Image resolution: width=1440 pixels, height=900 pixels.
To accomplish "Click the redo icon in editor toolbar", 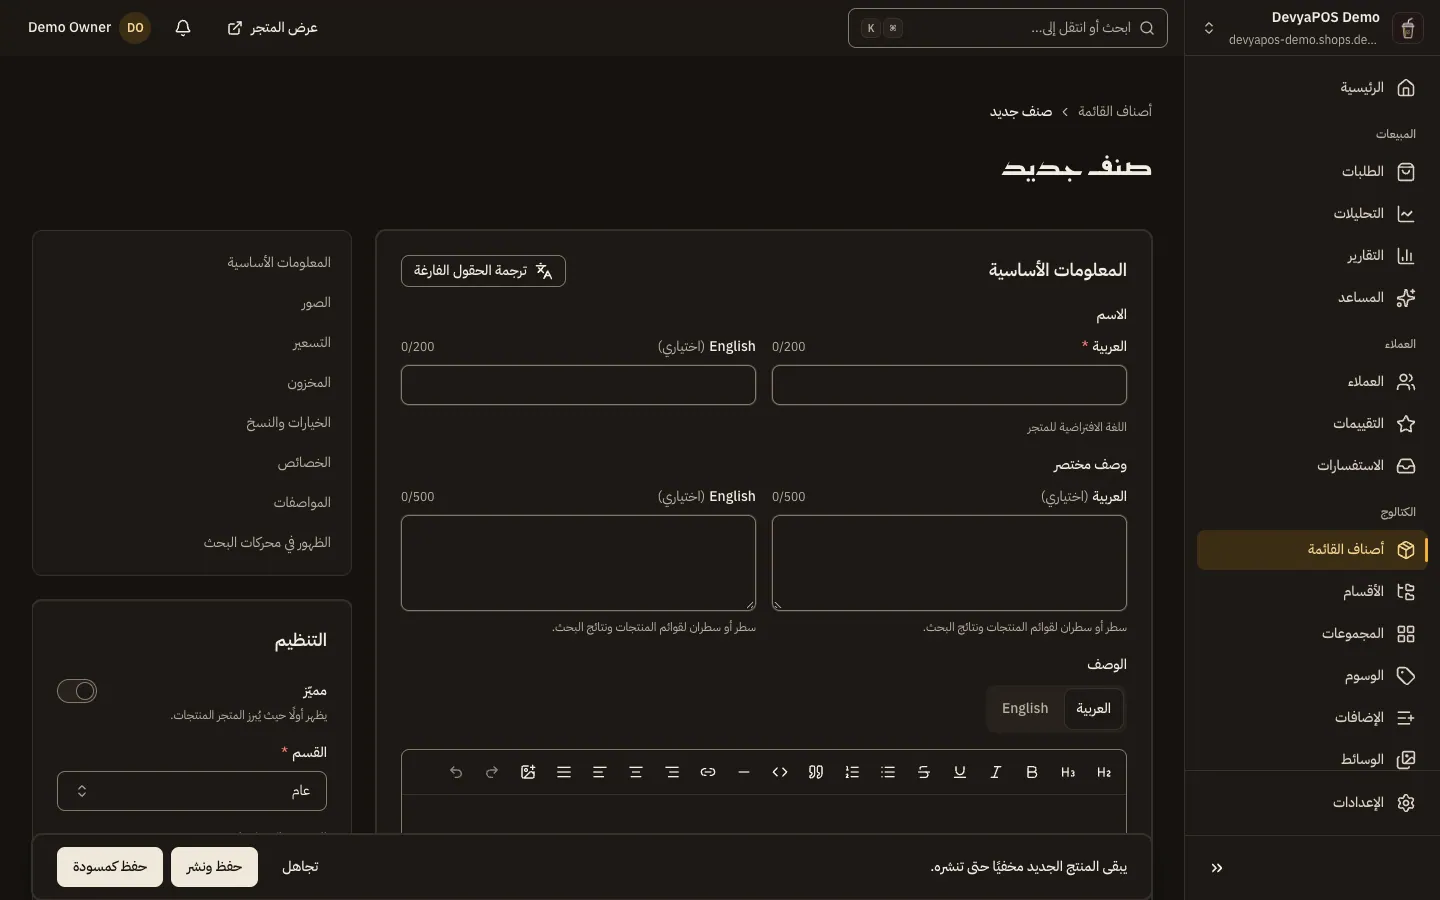I will point(492,772).
